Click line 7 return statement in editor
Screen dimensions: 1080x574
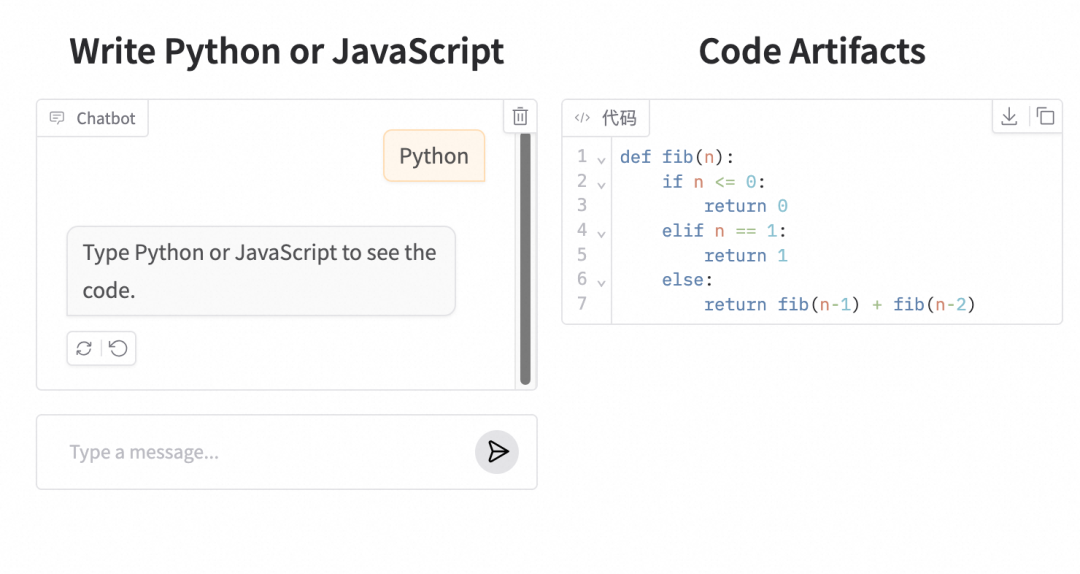click(839, 304)
